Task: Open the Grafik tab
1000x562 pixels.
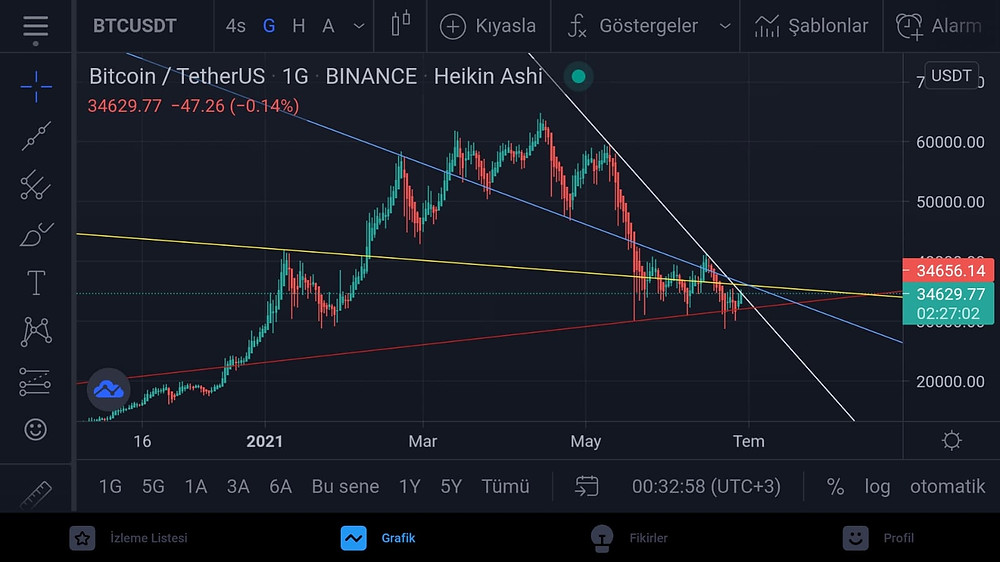Action: tap(378, 538)
